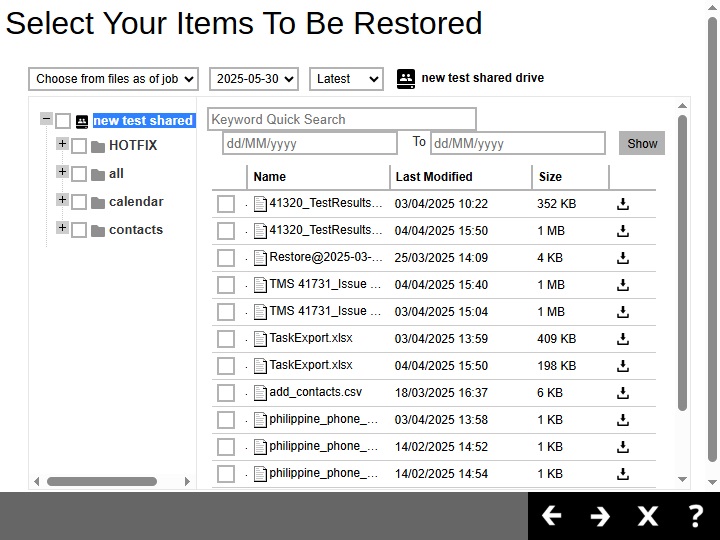Download TMS 41731_Issue modified 03/04/2025 15:04
This screenshot has width=720, height=540.
[623, 312]
